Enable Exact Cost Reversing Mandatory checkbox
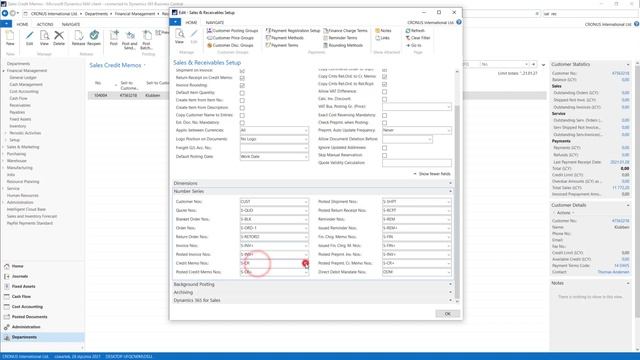Viewport: 640px width, 360px height. pos(384,116)
